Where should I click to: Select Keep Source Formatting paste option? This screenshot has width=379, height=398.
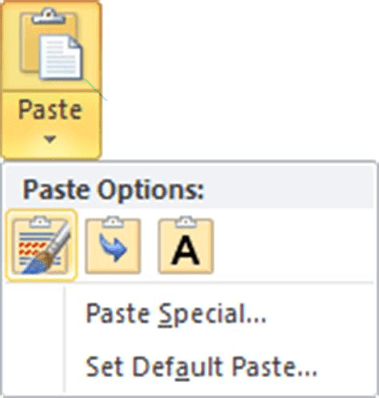tap(42, 245)
